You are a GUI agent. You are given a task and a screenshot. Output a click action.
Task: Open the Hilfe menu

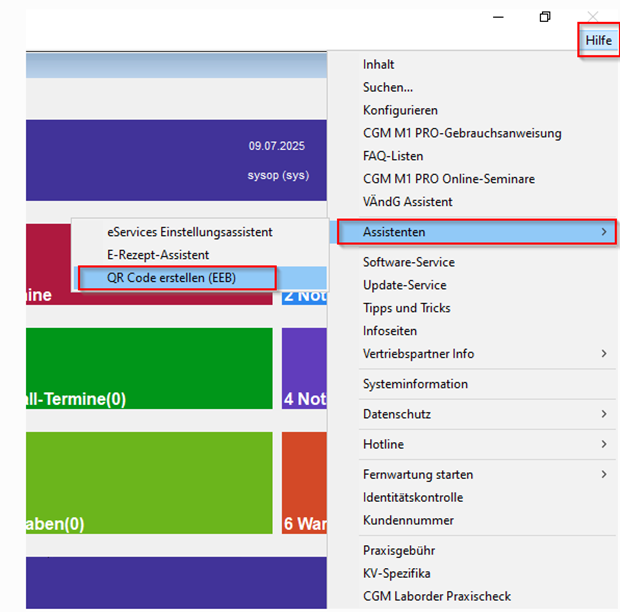click(598, 40)
